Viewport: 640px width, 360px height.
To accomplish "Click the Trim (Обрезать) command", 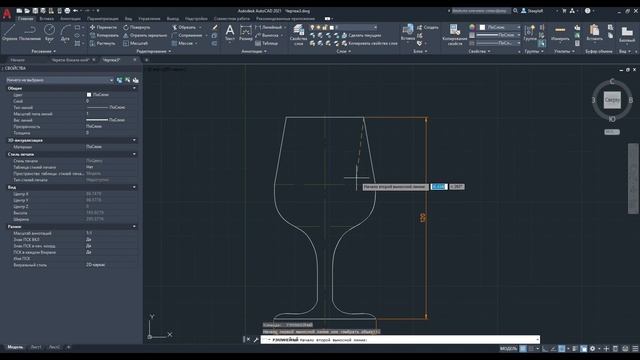I will pos(184,27).
